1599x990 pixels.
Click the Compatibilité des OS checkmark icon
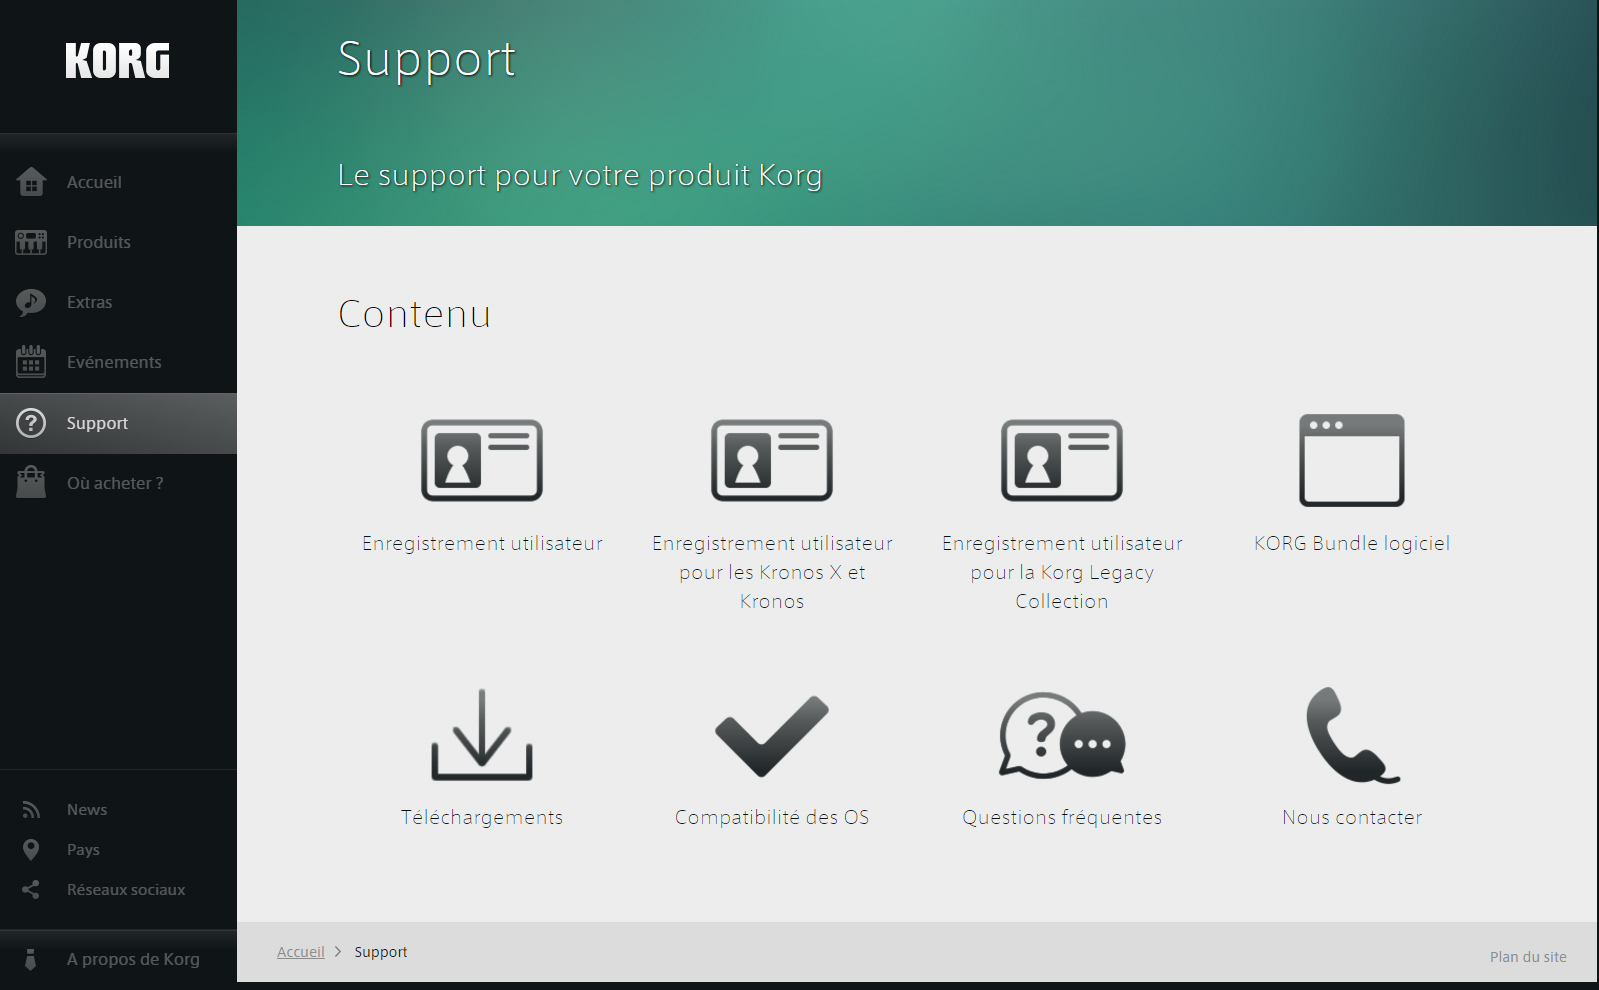pos(772,736)
